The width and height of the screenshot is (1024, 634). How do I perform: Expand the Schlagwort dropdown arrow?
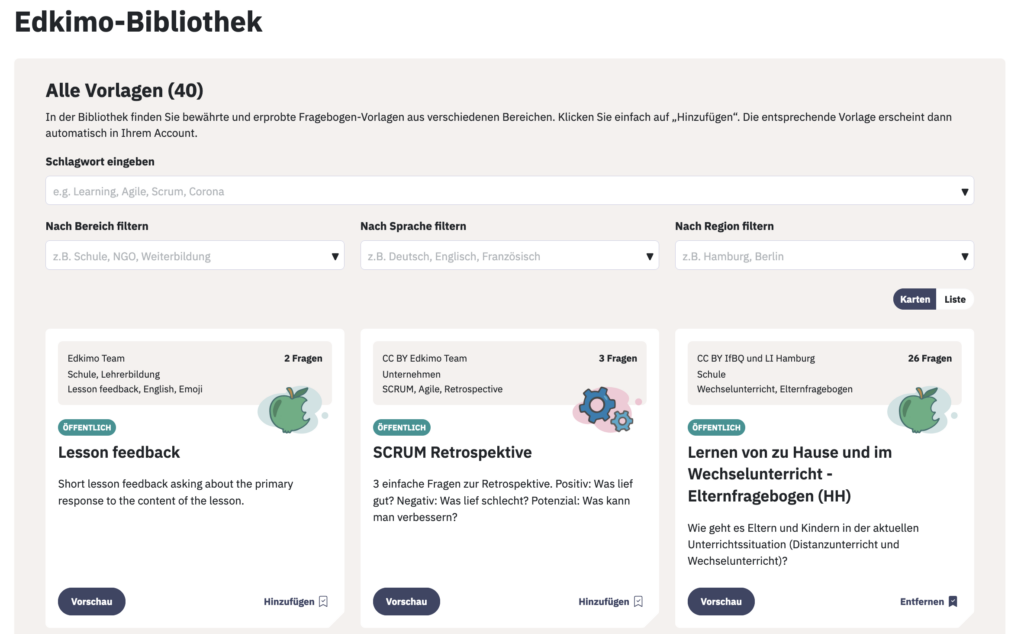click(x=964, y=191)
